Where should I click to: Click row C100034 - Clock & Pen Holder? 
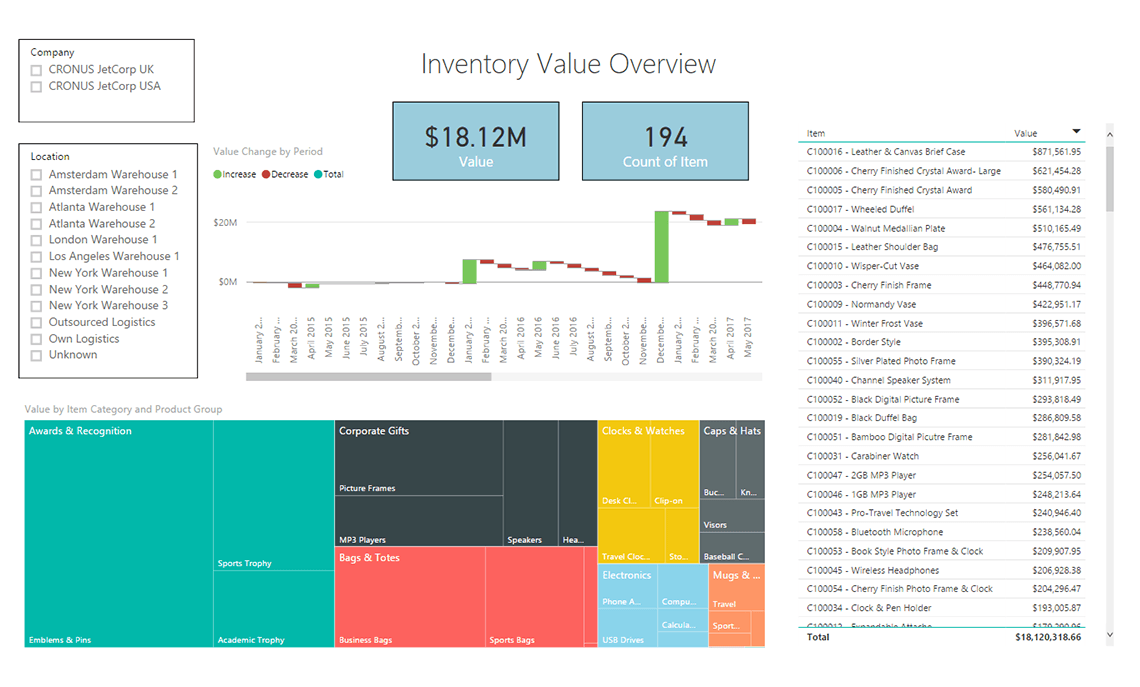click(944, 608)
